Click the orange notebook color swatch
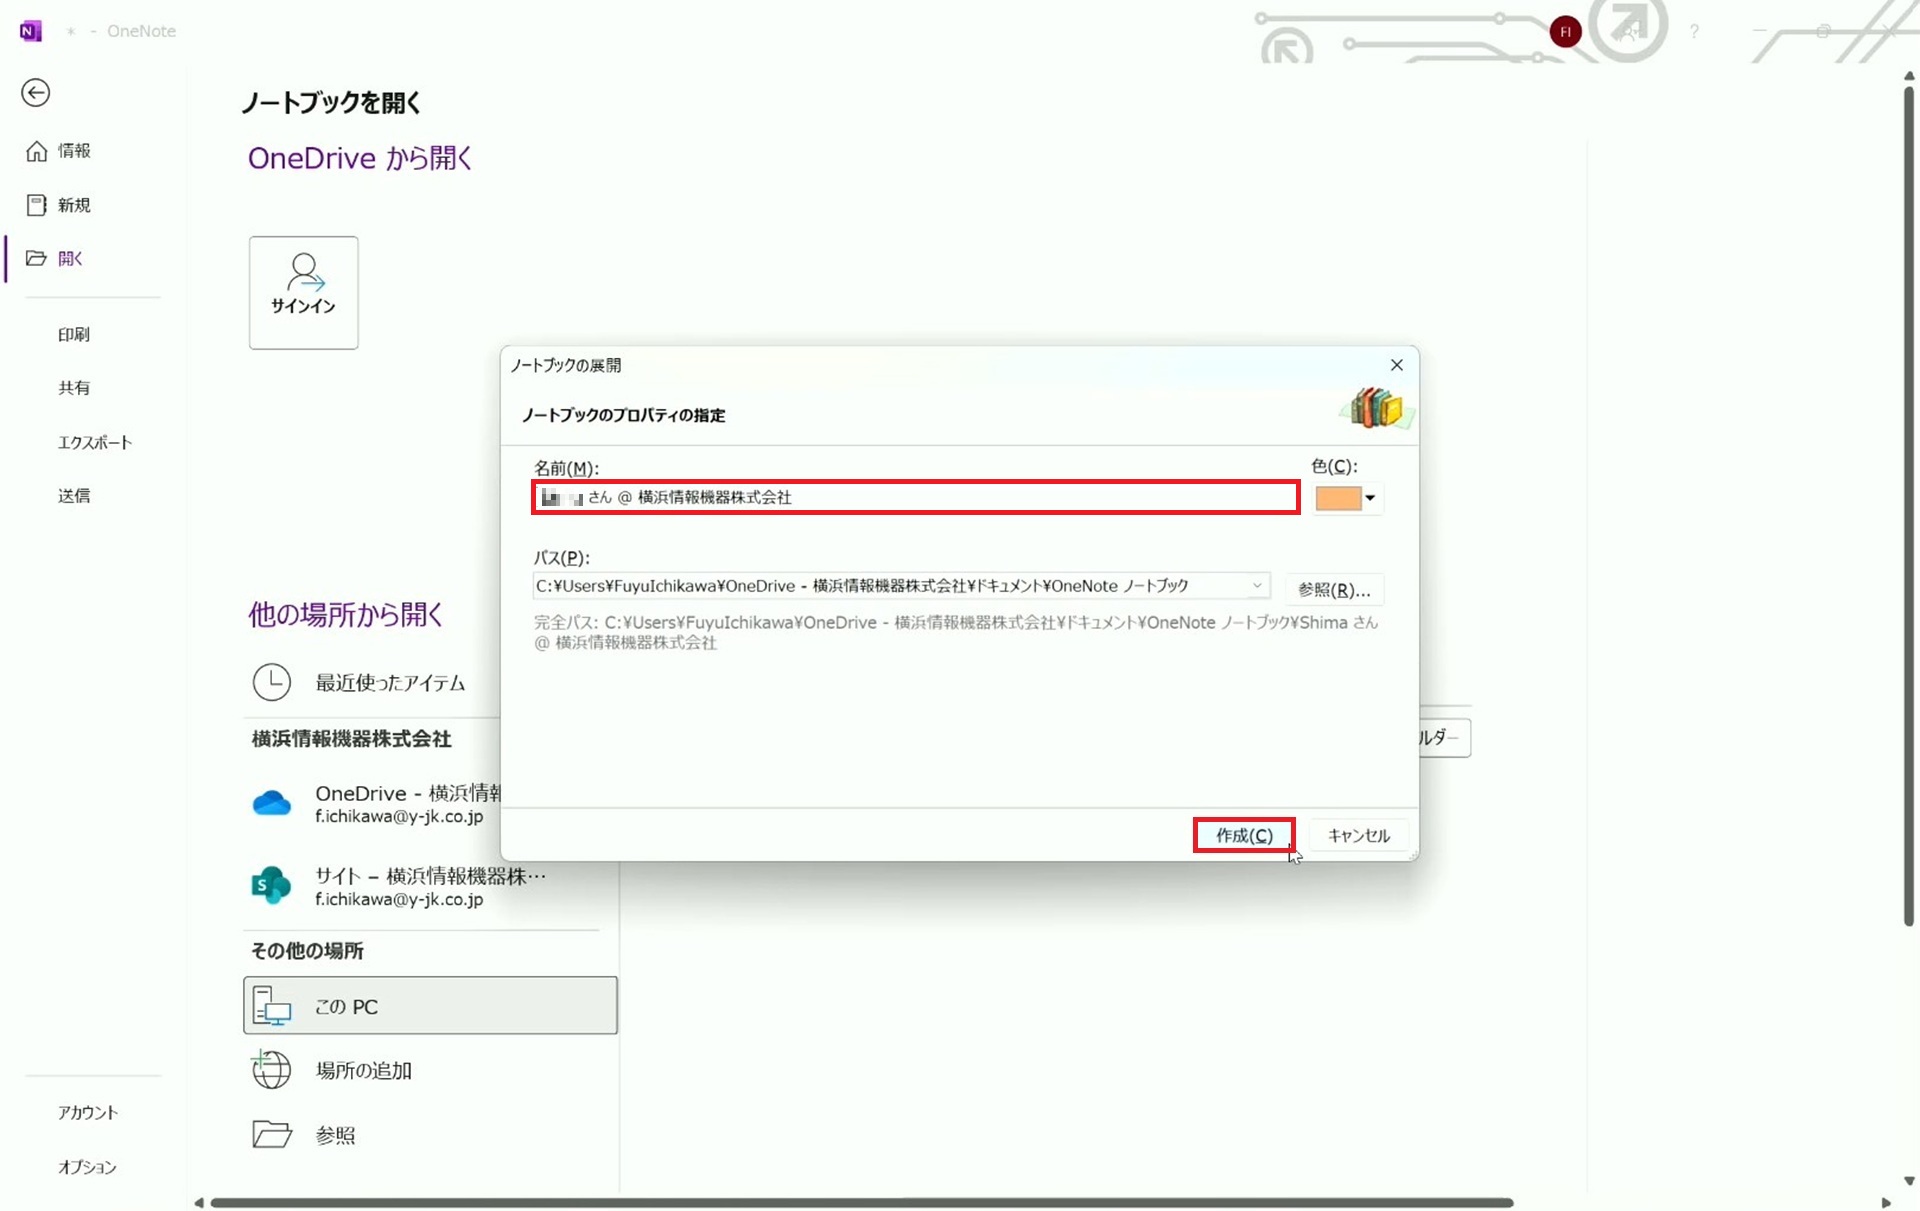The image size is (1920, 1211). [x=1338, y=498]
